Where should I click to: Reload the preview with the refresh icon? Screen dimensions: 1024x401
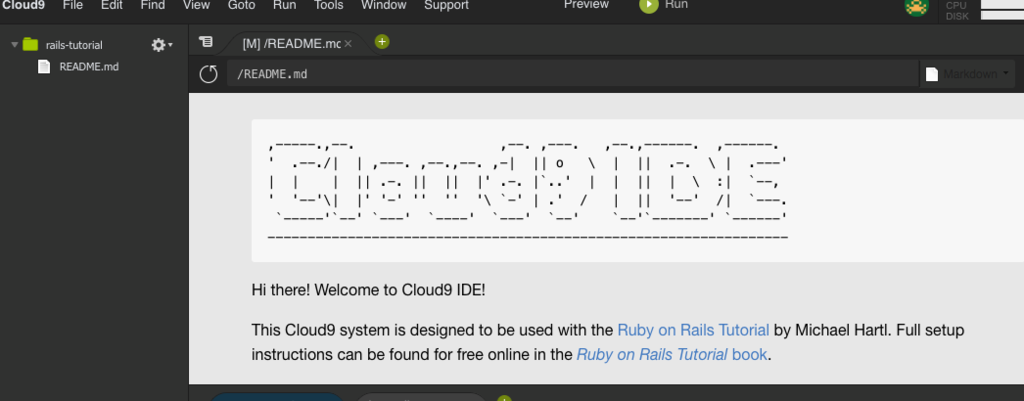tap(208, 74)
